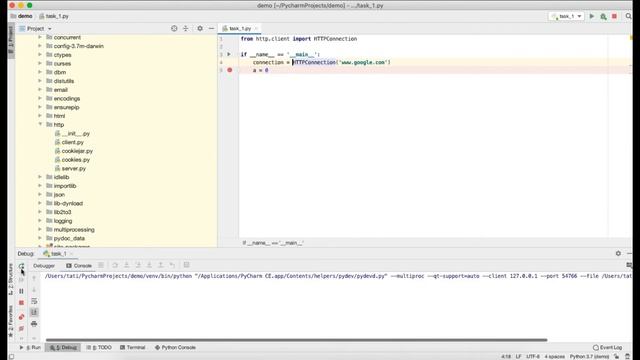Viewport: 640px width, 360px height.
Task: Click the Structure side tool tab
Action: 11,279
